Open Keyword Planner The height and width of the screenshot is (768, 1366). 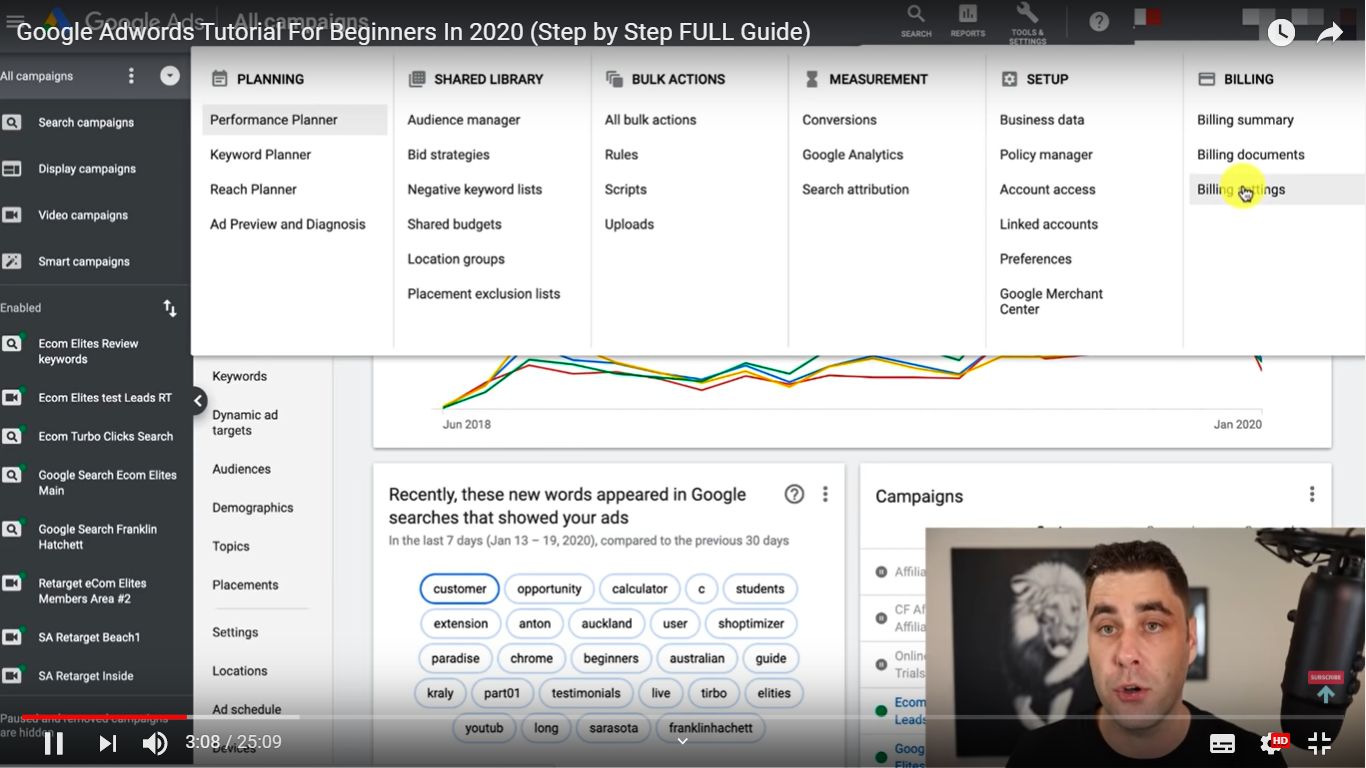pyautogui.click(x=260, y=155)
